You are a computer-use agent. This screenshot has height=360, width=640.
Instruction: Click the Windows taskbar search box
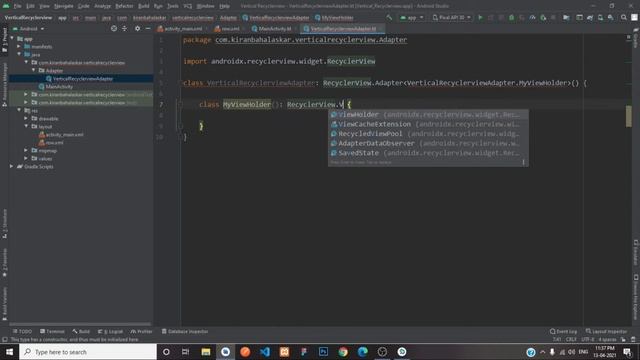click(88, 352)
